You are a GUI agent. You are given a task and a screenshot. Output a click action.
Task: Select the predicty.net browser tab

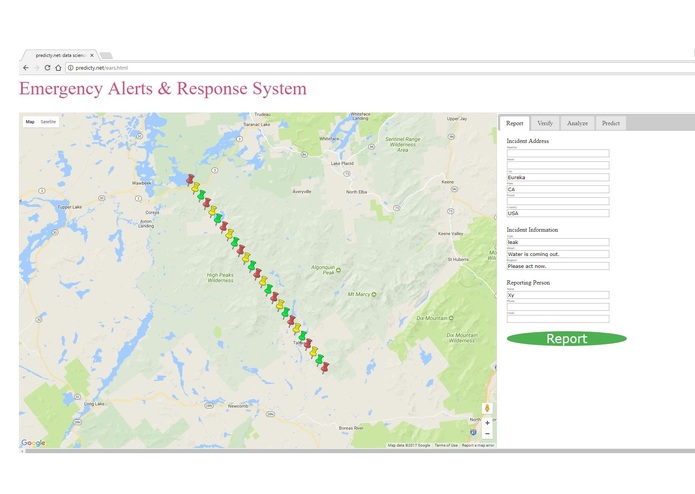coord(60,55)
